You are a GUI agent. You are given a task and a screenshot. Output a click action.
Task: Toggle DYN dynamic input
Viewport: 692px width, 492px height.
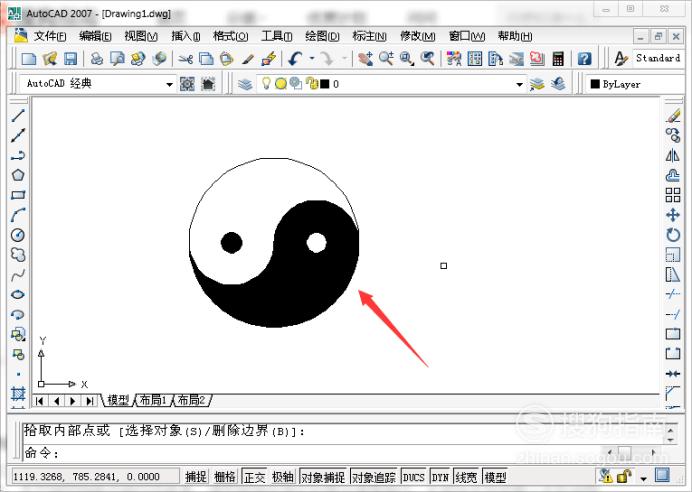tap(440, 477)
